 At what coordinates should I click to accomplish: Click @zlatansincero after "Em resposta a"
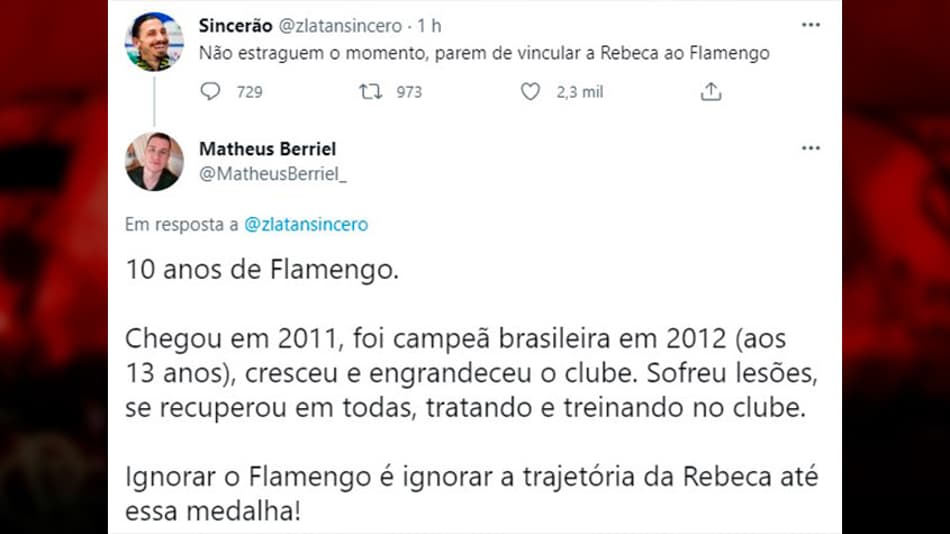[x=306, y=225]
